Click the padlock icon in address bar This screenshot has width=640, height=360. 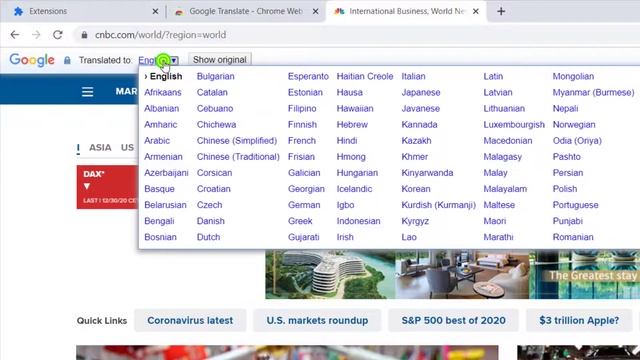point(84,35)
